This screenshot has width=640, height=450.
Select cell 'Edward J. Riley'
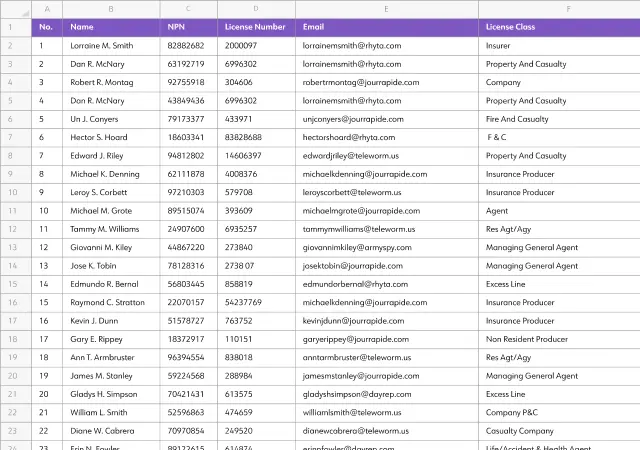111,156
